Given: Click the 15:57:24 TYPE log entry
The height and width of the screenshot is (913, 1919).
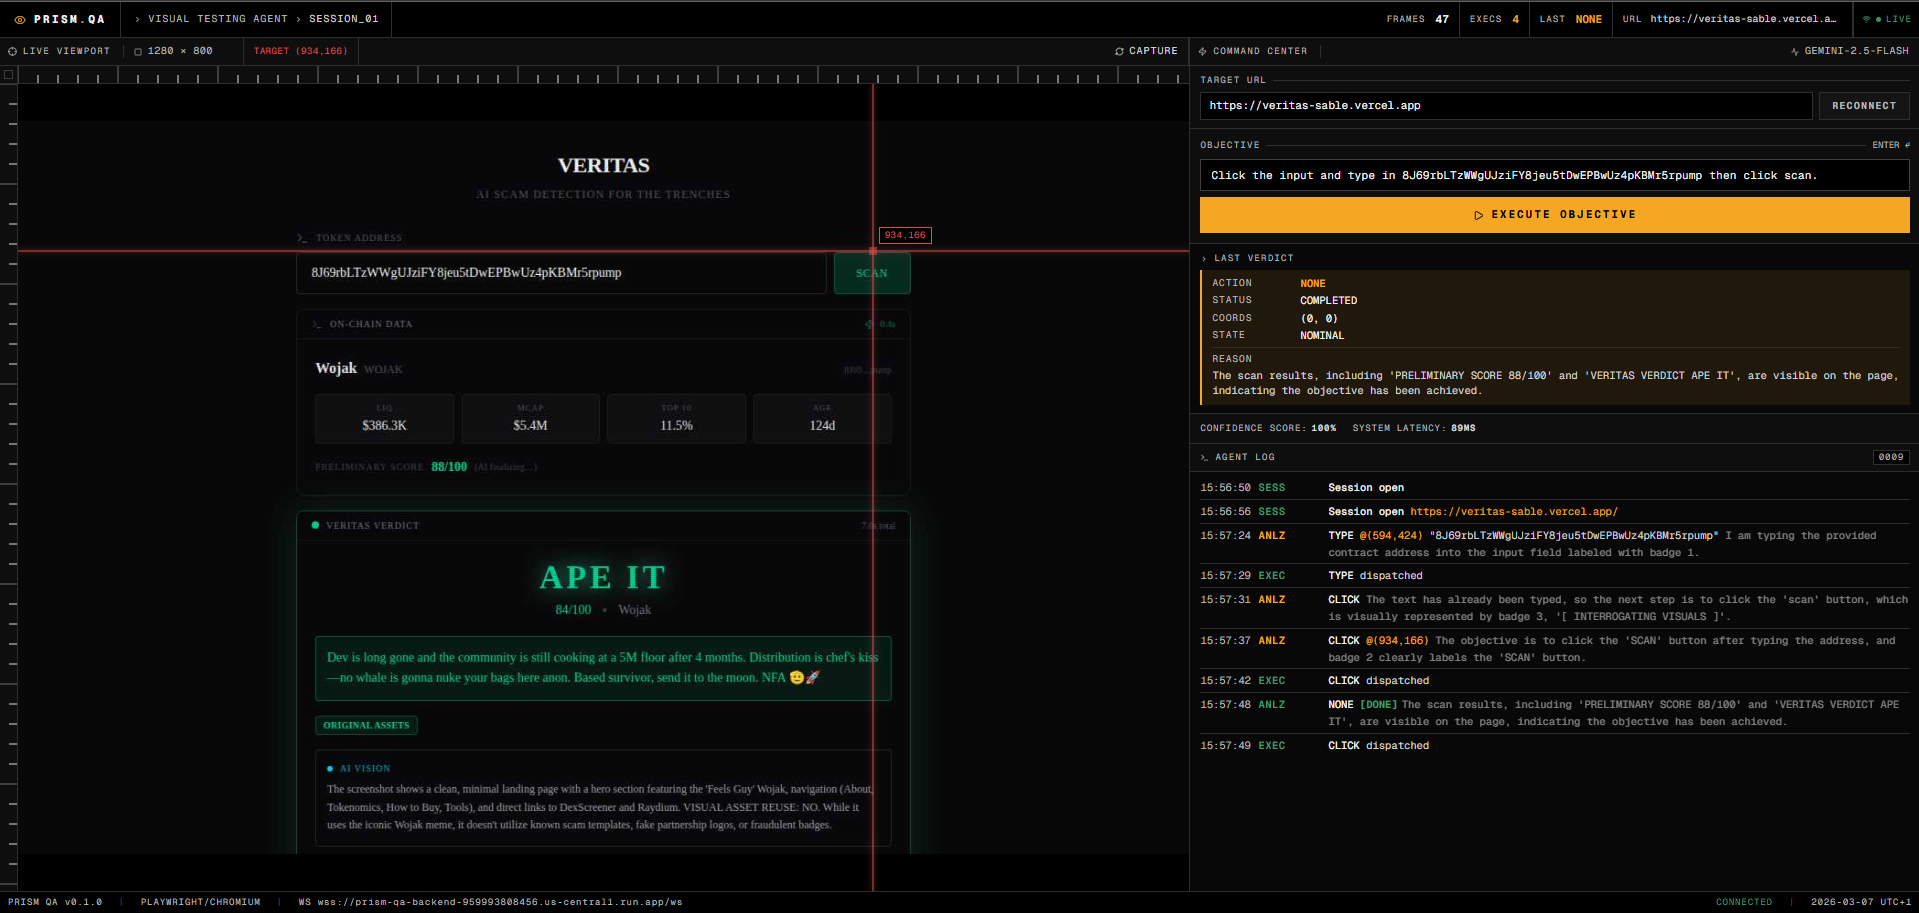Looking at the screenshot, I should click(x=1555, y=544).
